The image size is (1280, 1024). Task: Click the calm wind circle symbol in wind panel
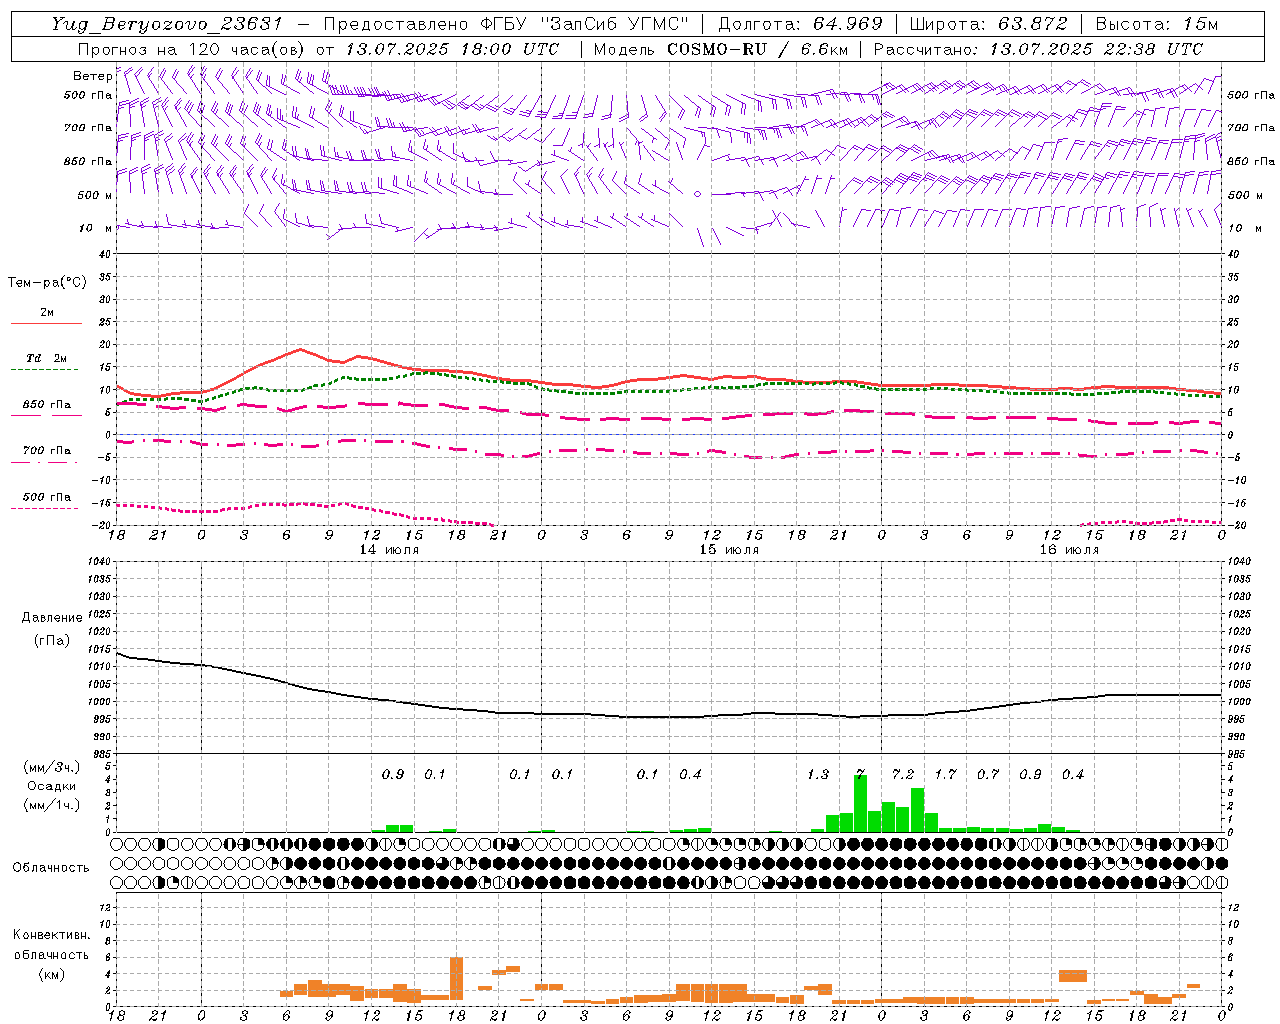point(697,194)
